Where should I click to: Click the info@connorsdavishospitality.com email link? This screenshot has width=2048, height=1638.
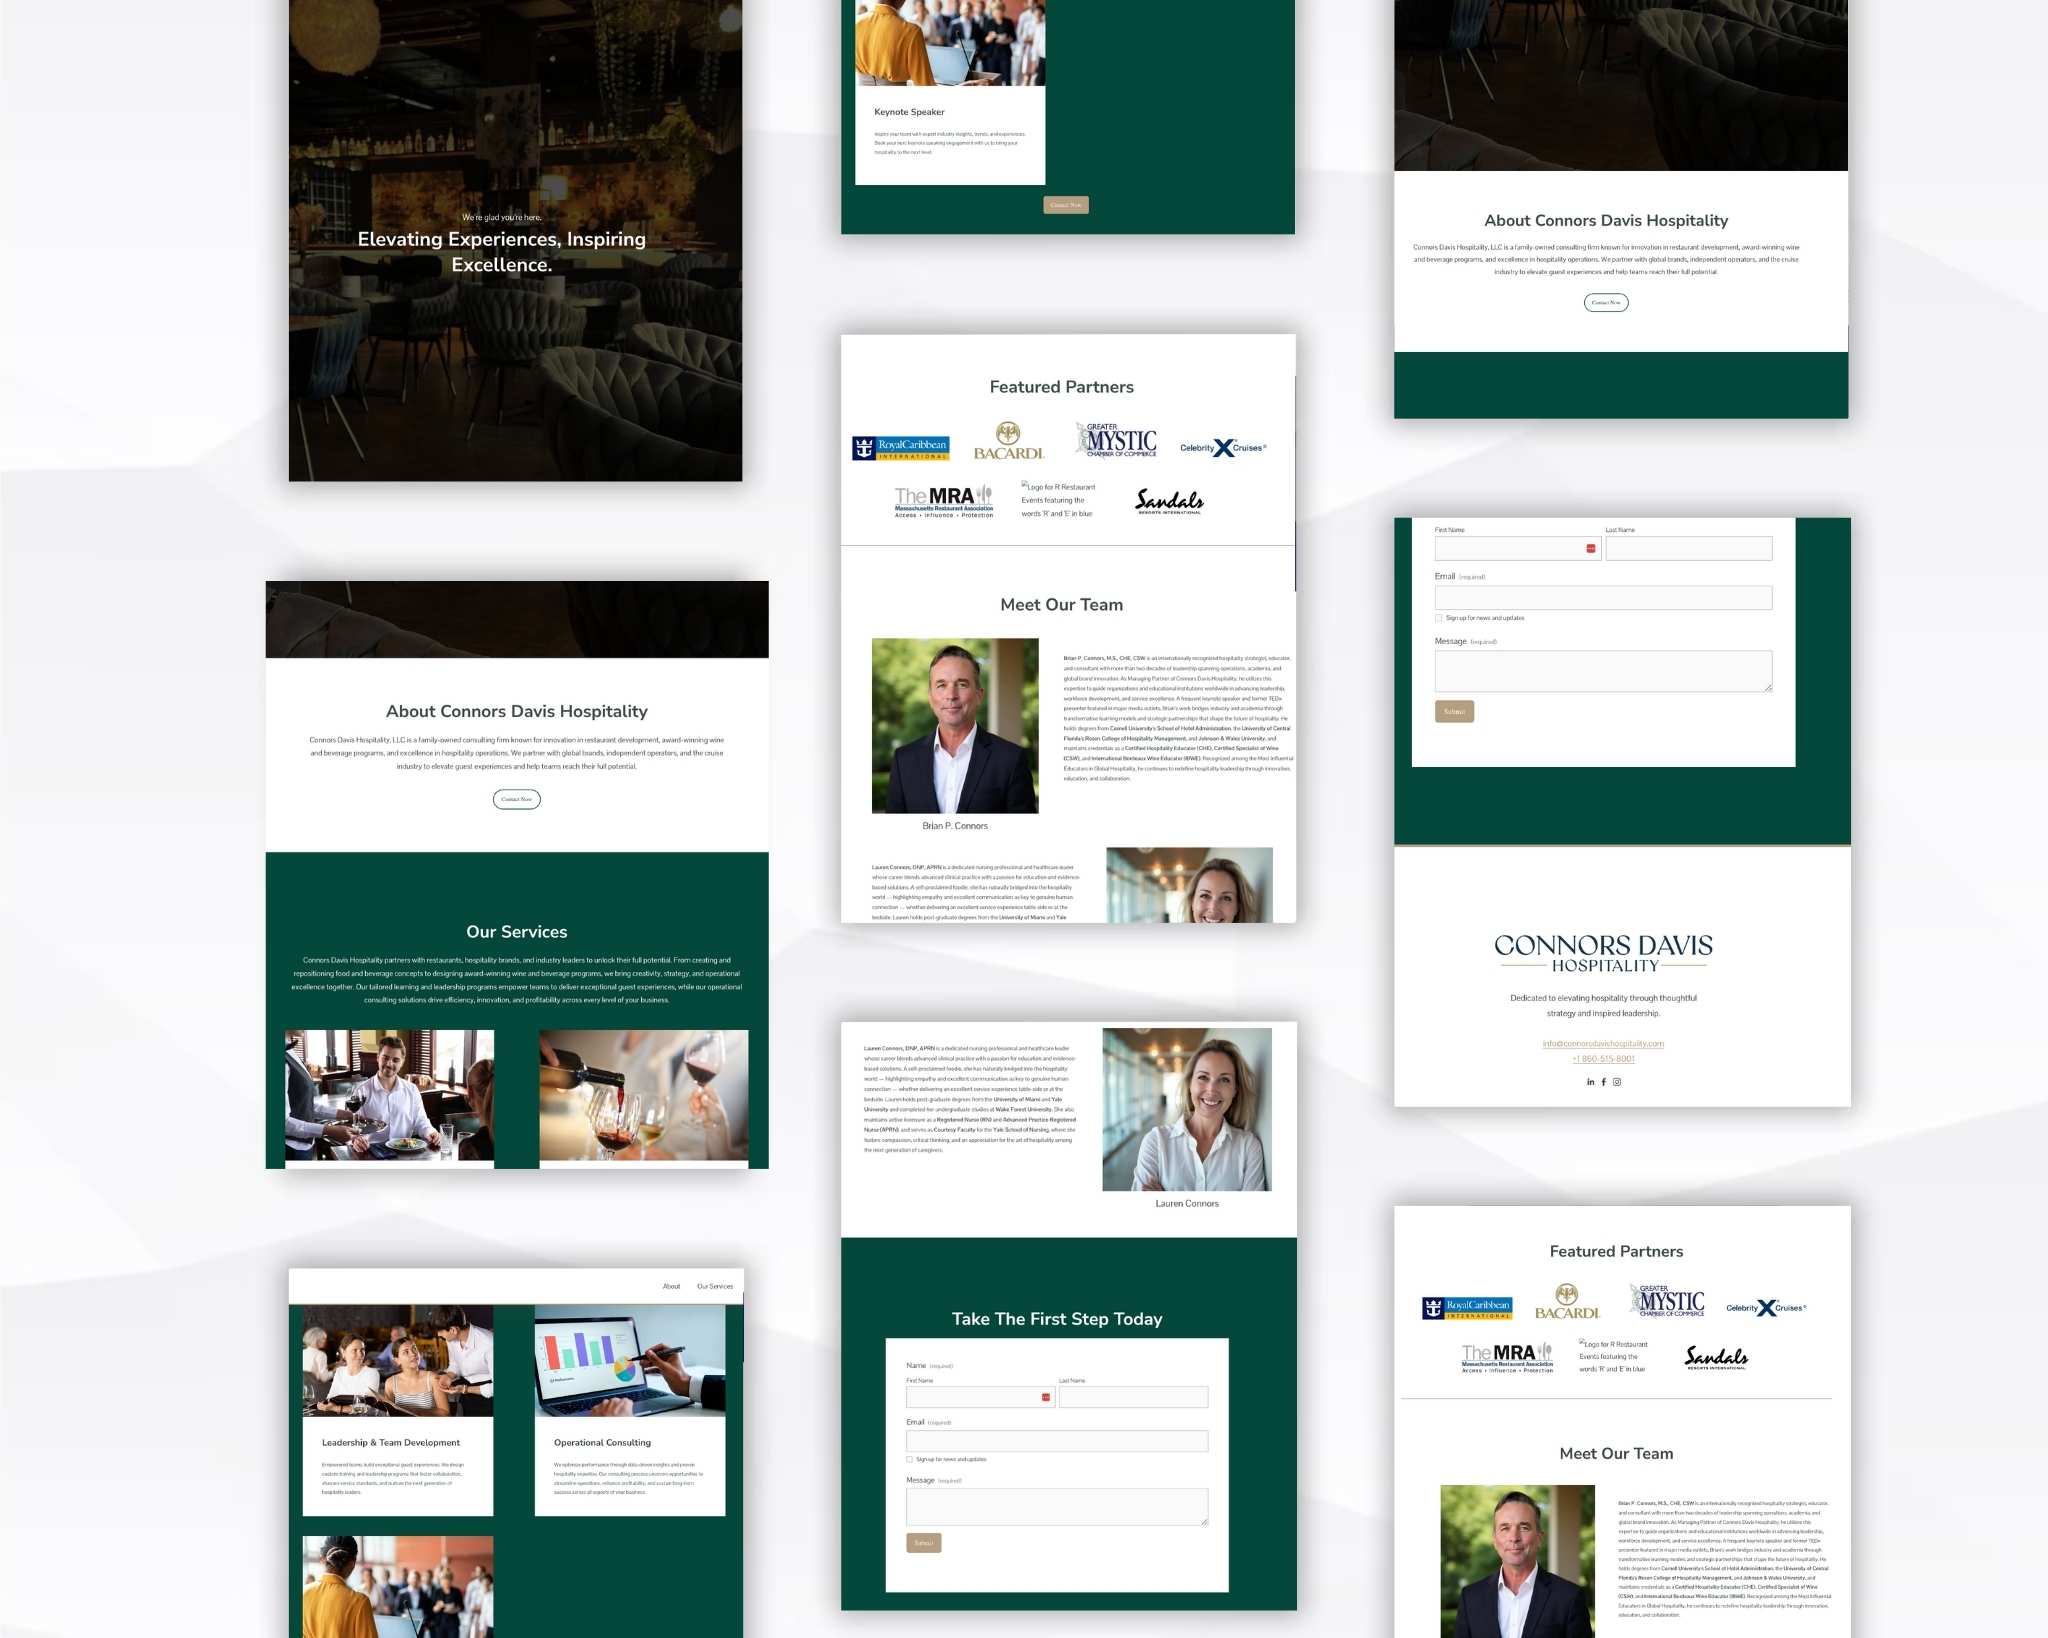(1603, 1043)
